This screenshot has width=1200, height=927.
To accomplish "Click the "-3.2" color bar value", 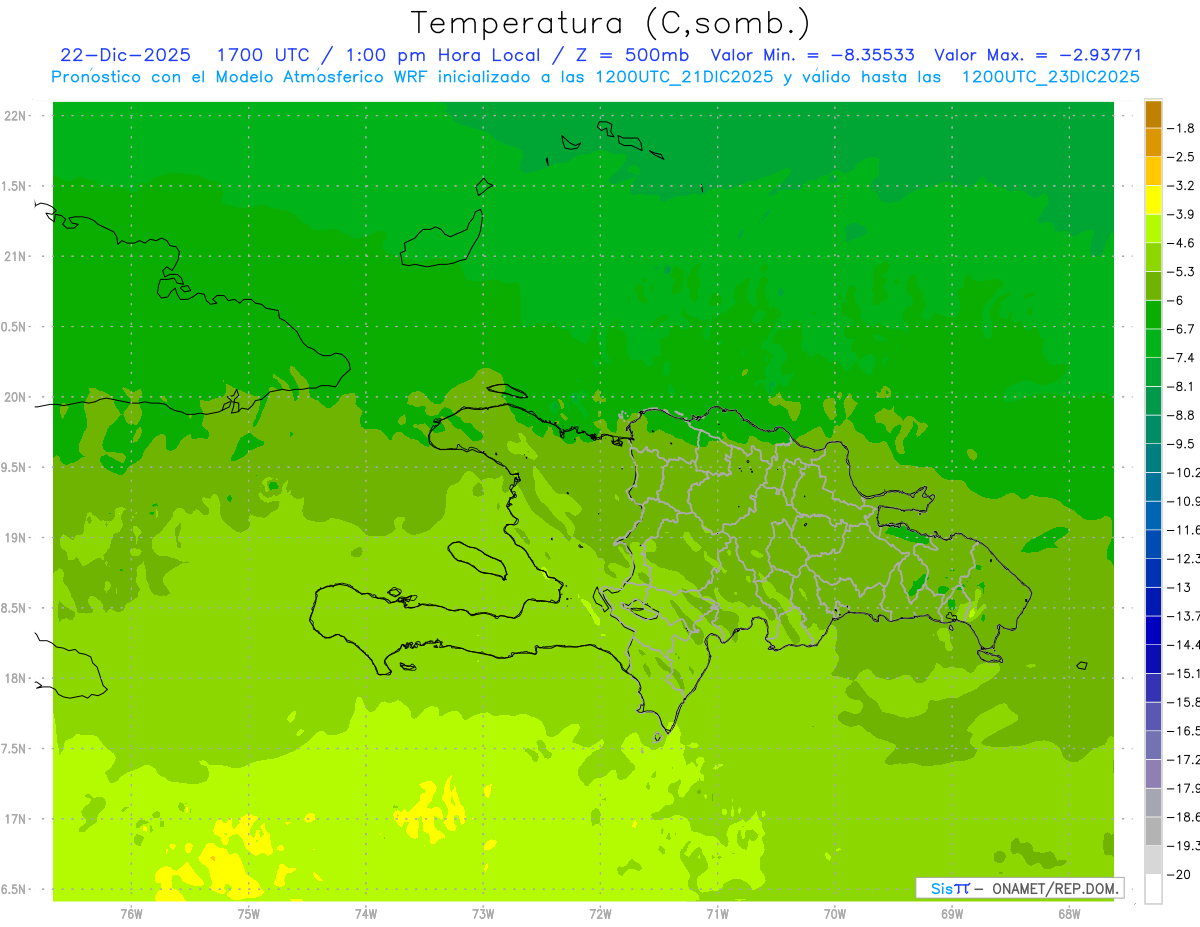I will [1181, 186].
